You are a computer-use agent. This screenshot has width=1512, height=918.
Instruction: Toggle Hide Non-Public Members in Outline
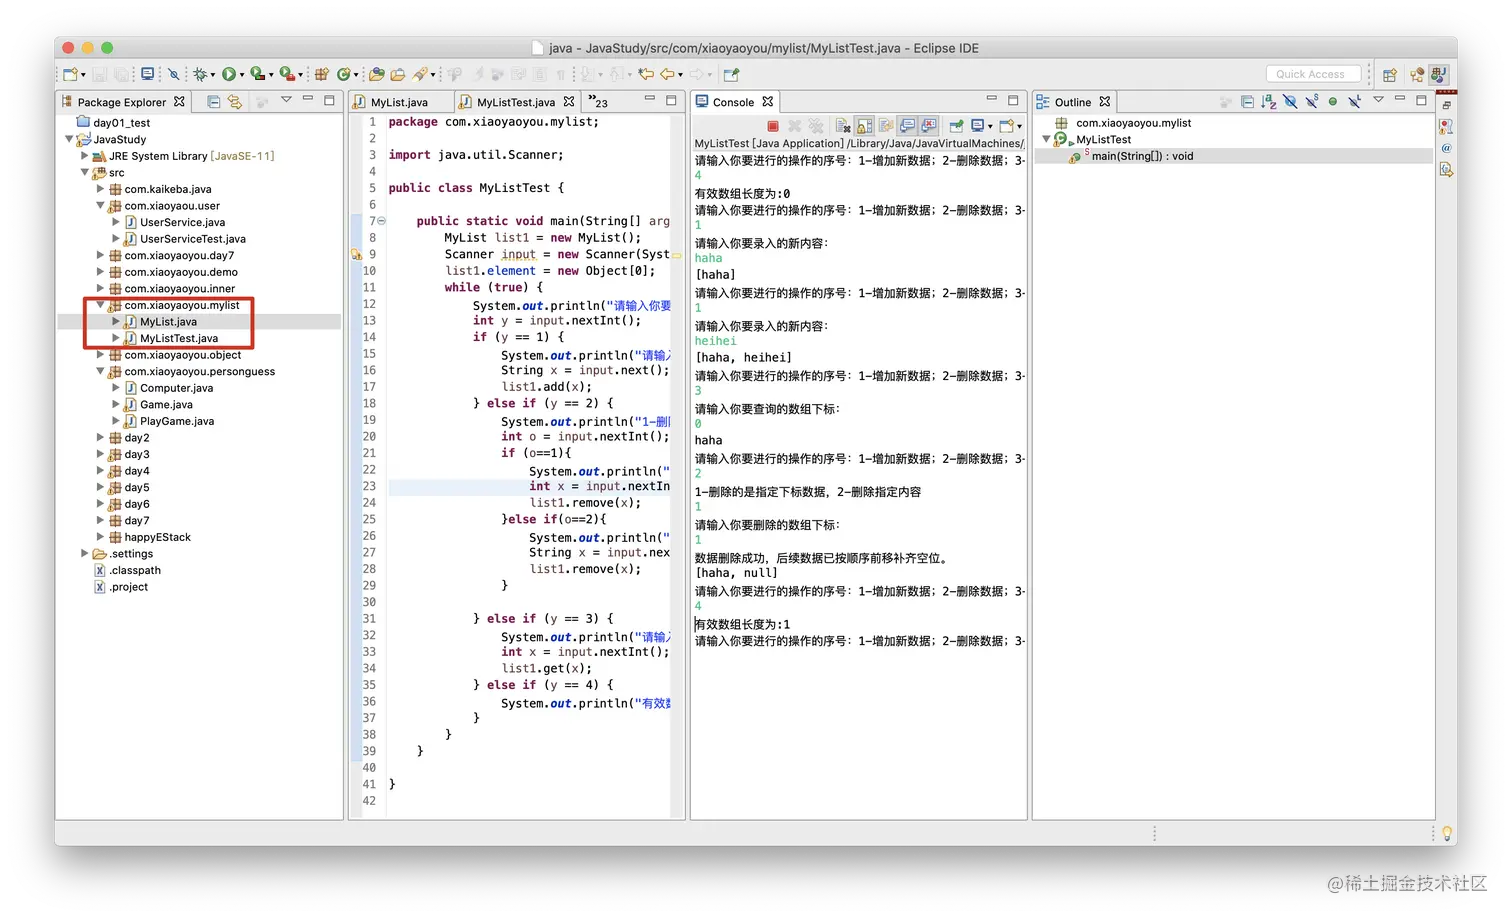click(x=1333, y=102)
